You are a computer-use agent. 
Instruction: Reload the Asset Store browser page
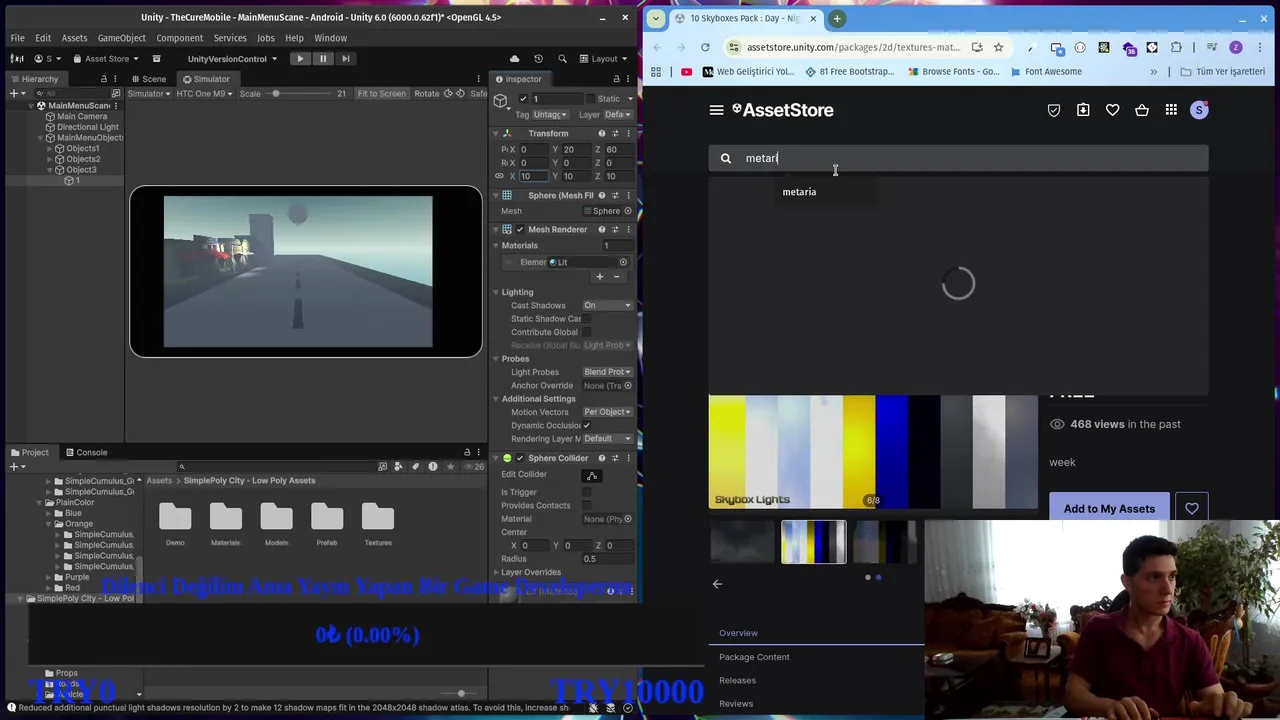[705, 47]
